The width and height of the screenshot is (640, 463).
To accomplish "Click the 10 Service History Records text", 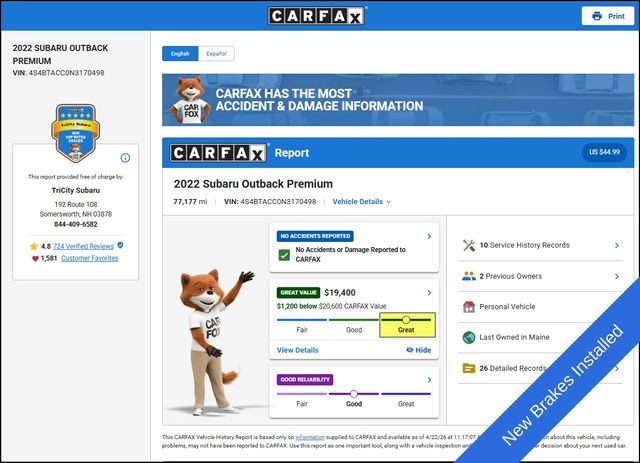I will point(524,245).
